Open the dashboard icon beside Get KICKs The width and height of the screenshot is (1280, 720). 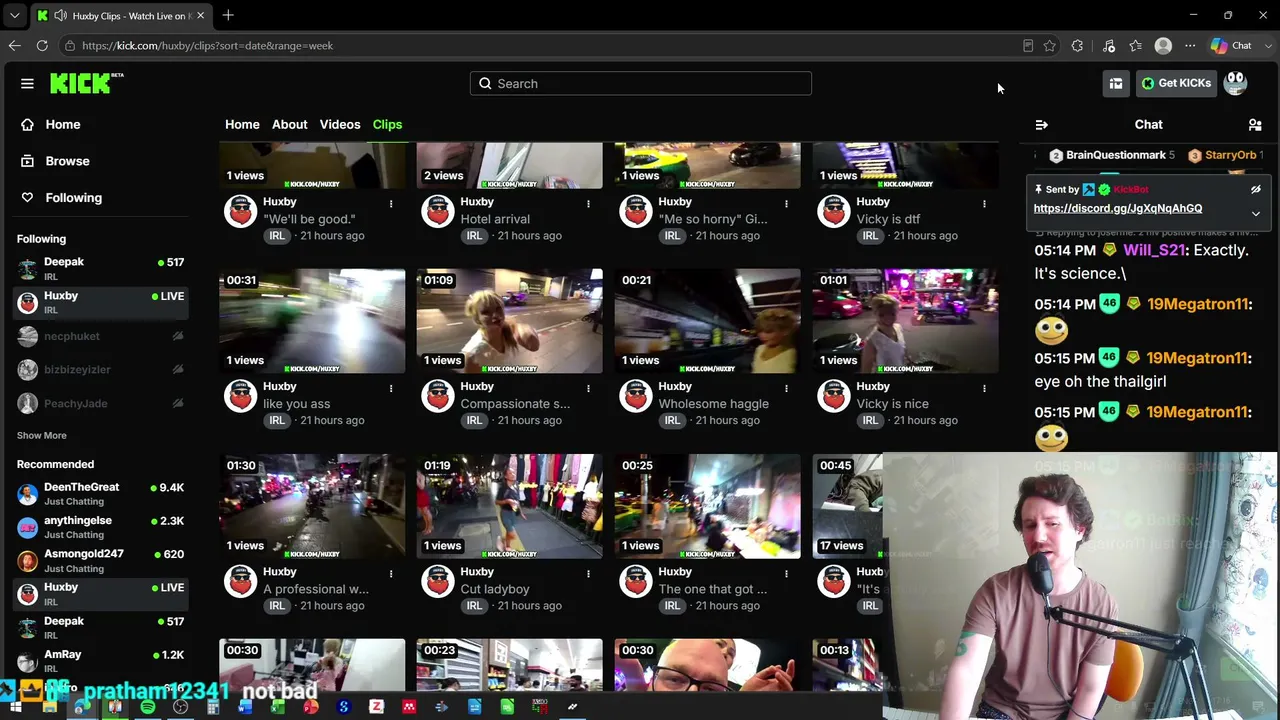pyautogui.click(x=1116, y=83)
